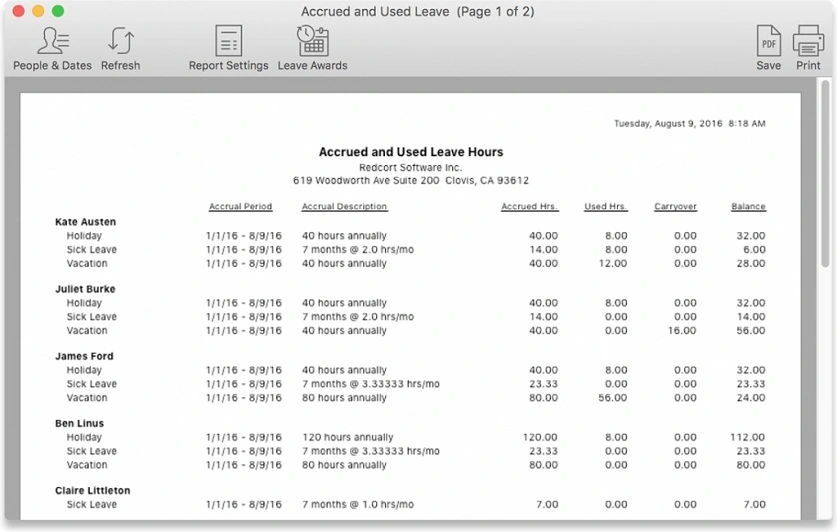Close the Accrued and Used Leave window

19,11
